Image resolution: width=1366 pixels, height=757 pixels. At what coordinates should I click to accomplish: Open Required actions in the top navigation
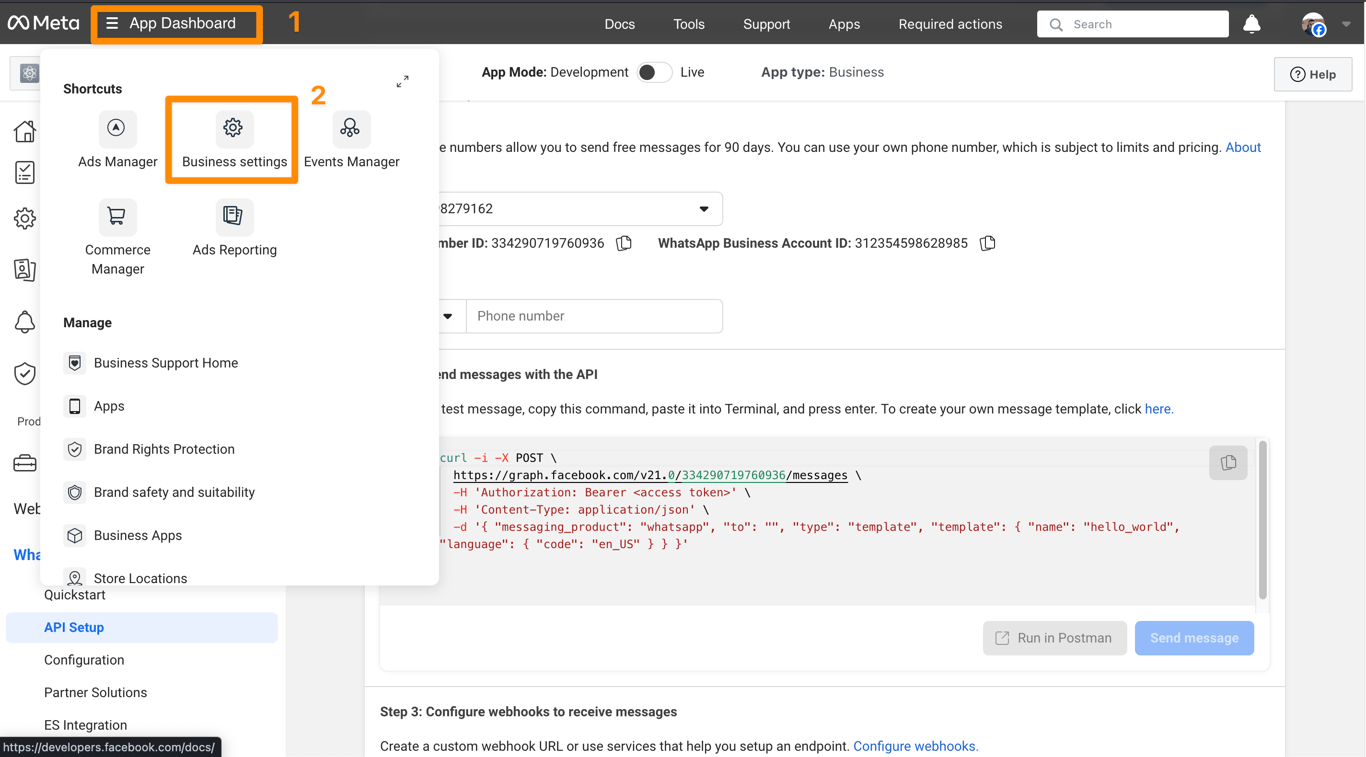point(950,24)
